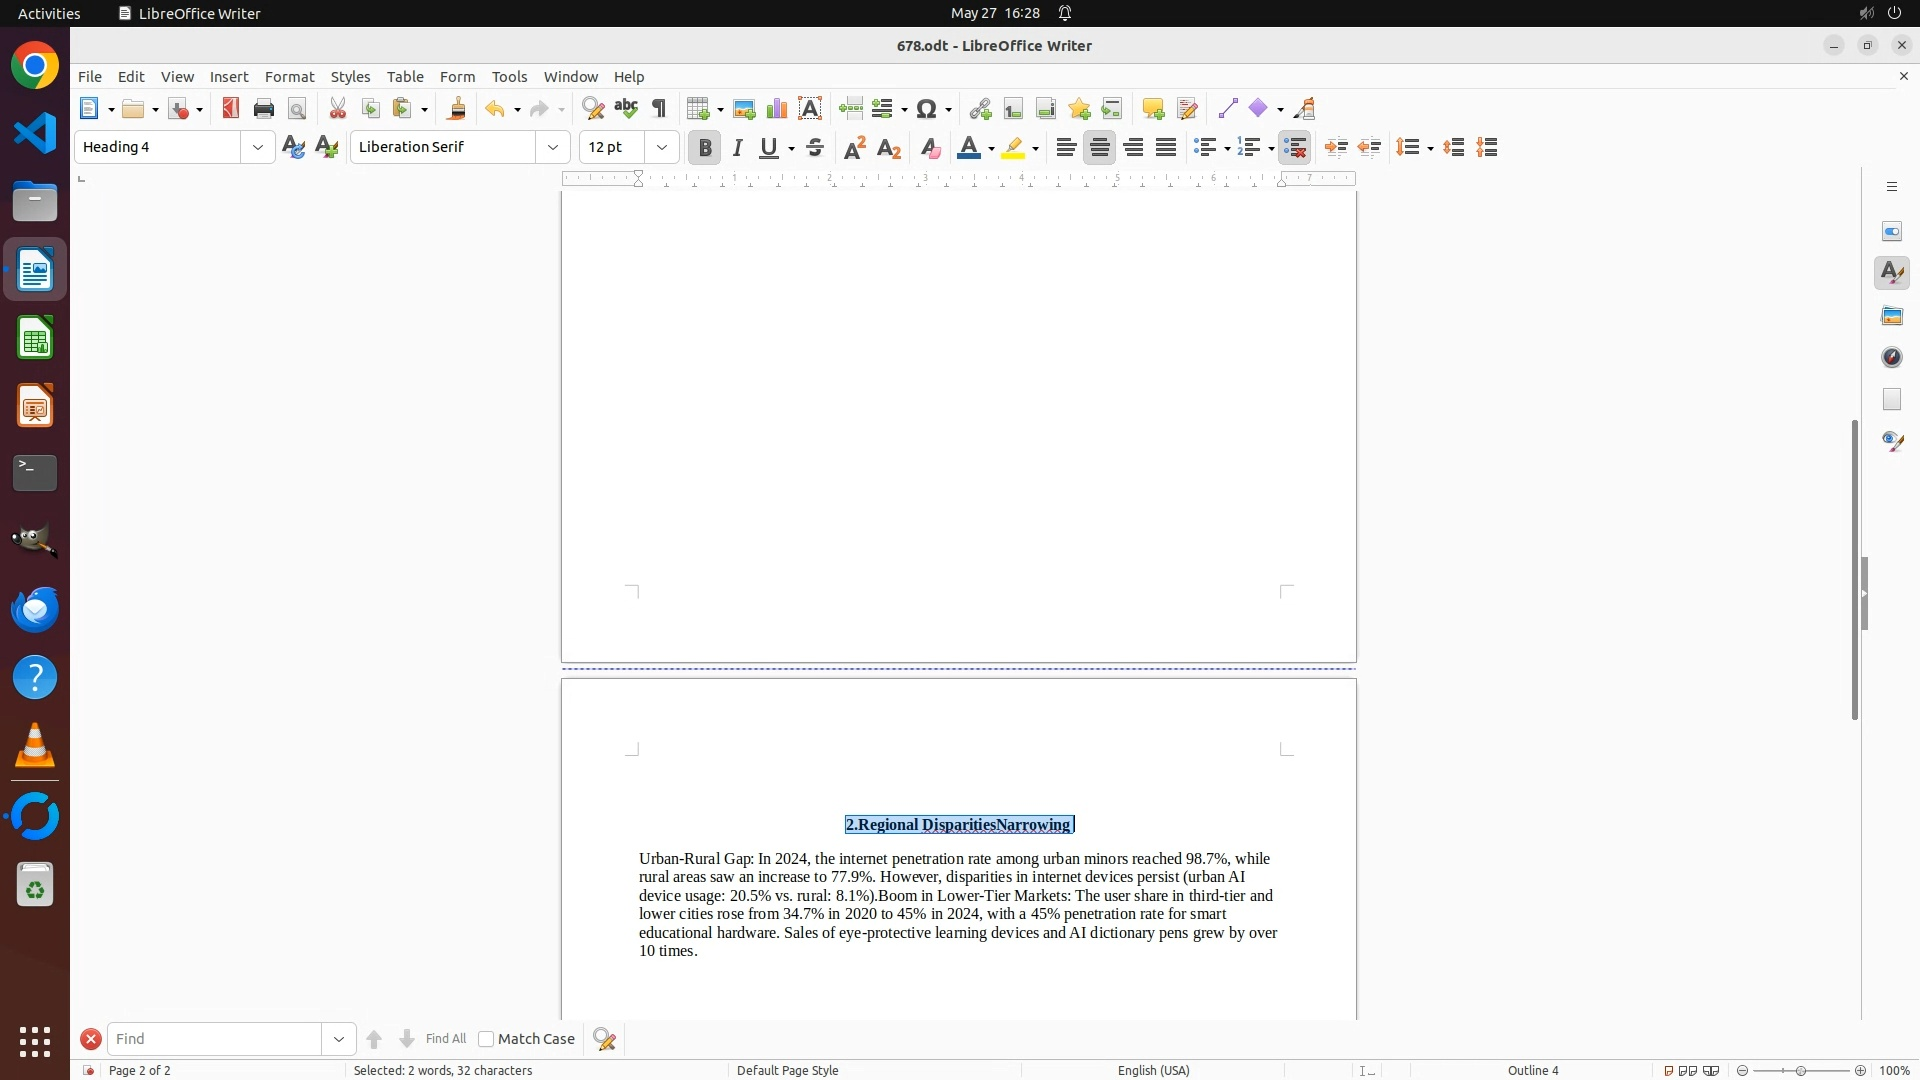Click the Export as PDF icon
This screenshot has width=1920, height=1080.
[x=231, y=109]
